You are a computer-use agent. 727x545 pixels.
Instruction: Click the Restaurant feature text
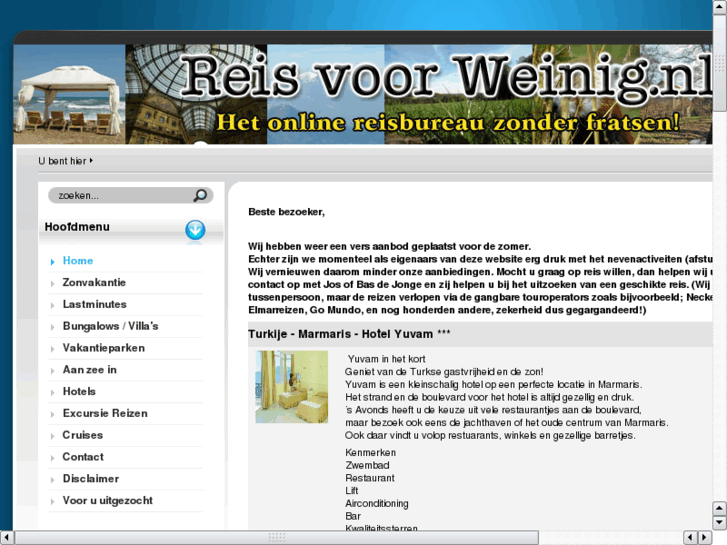point(370,478)
